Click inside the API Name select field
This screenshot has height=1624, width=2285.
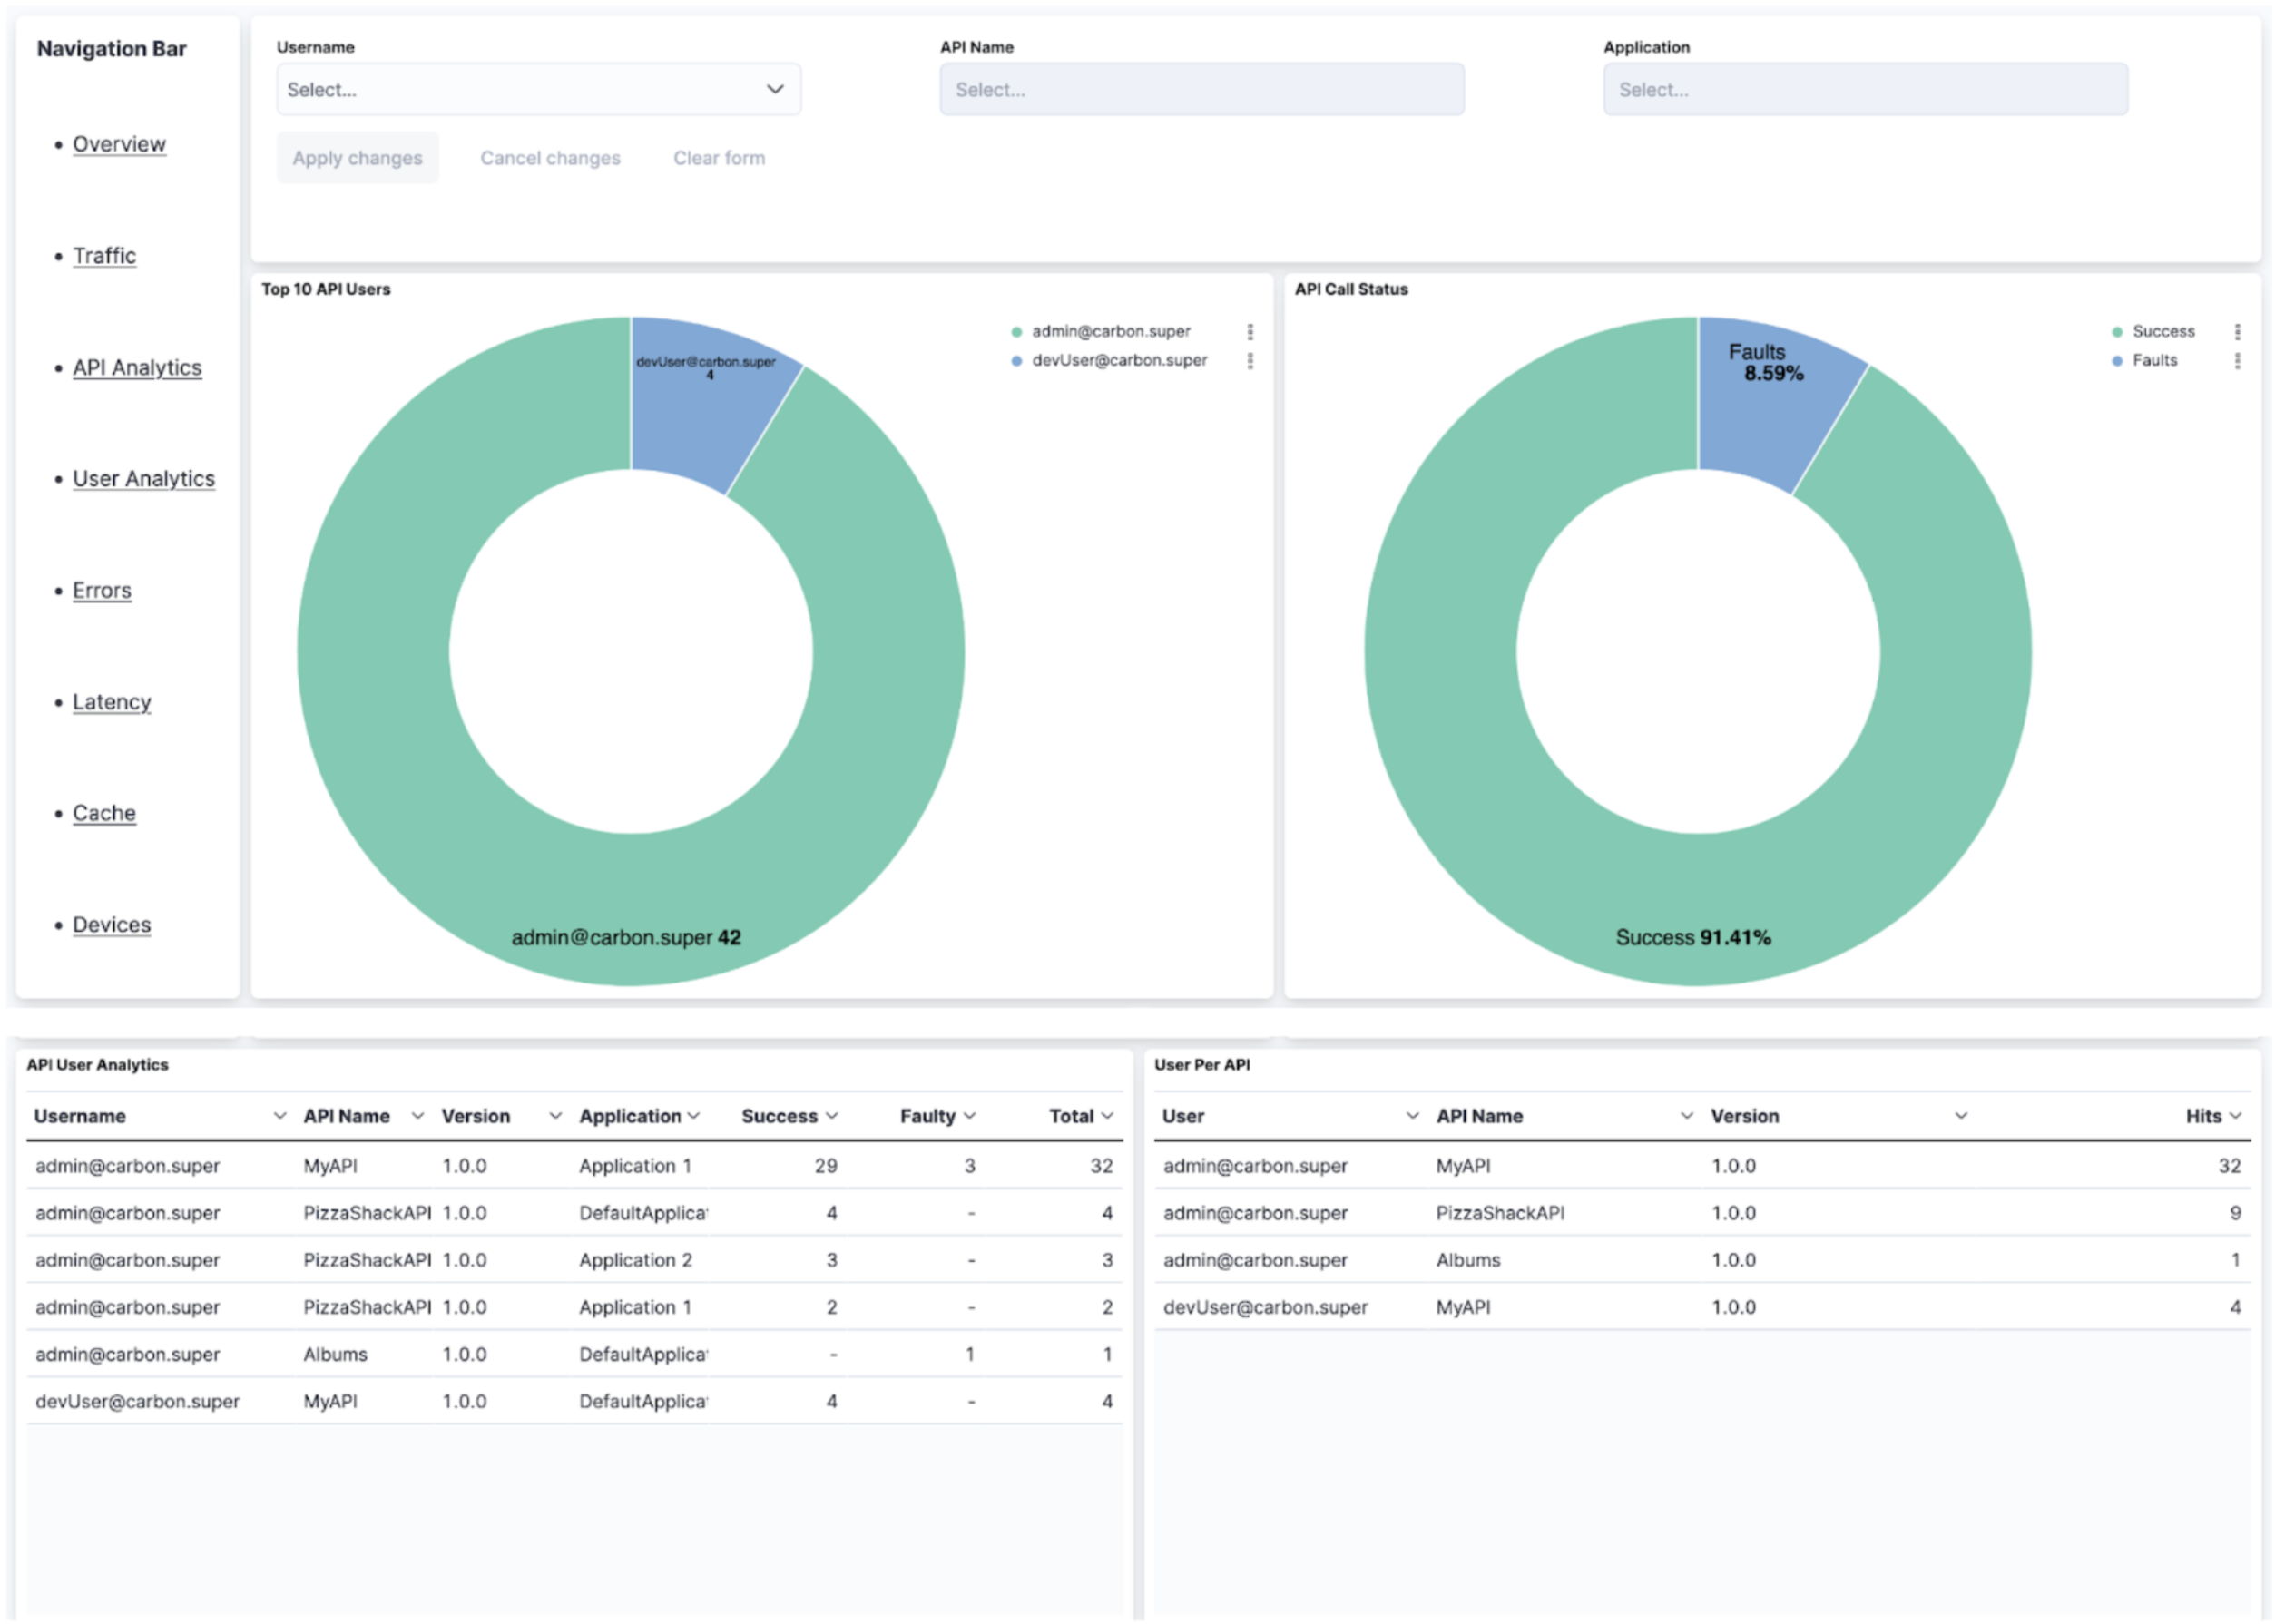point(1200,89)
